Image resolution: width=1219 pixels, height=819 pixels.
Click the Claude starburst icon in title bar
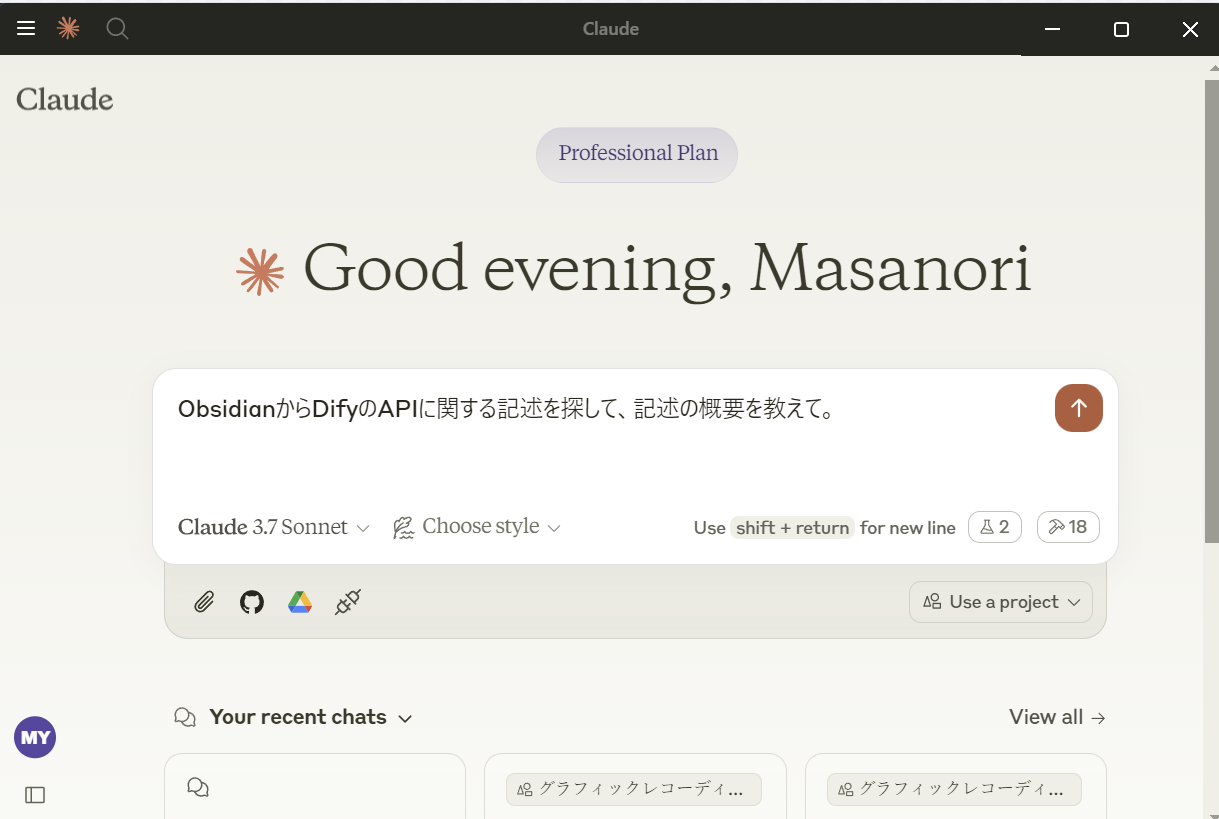click(x=68, y=29)
